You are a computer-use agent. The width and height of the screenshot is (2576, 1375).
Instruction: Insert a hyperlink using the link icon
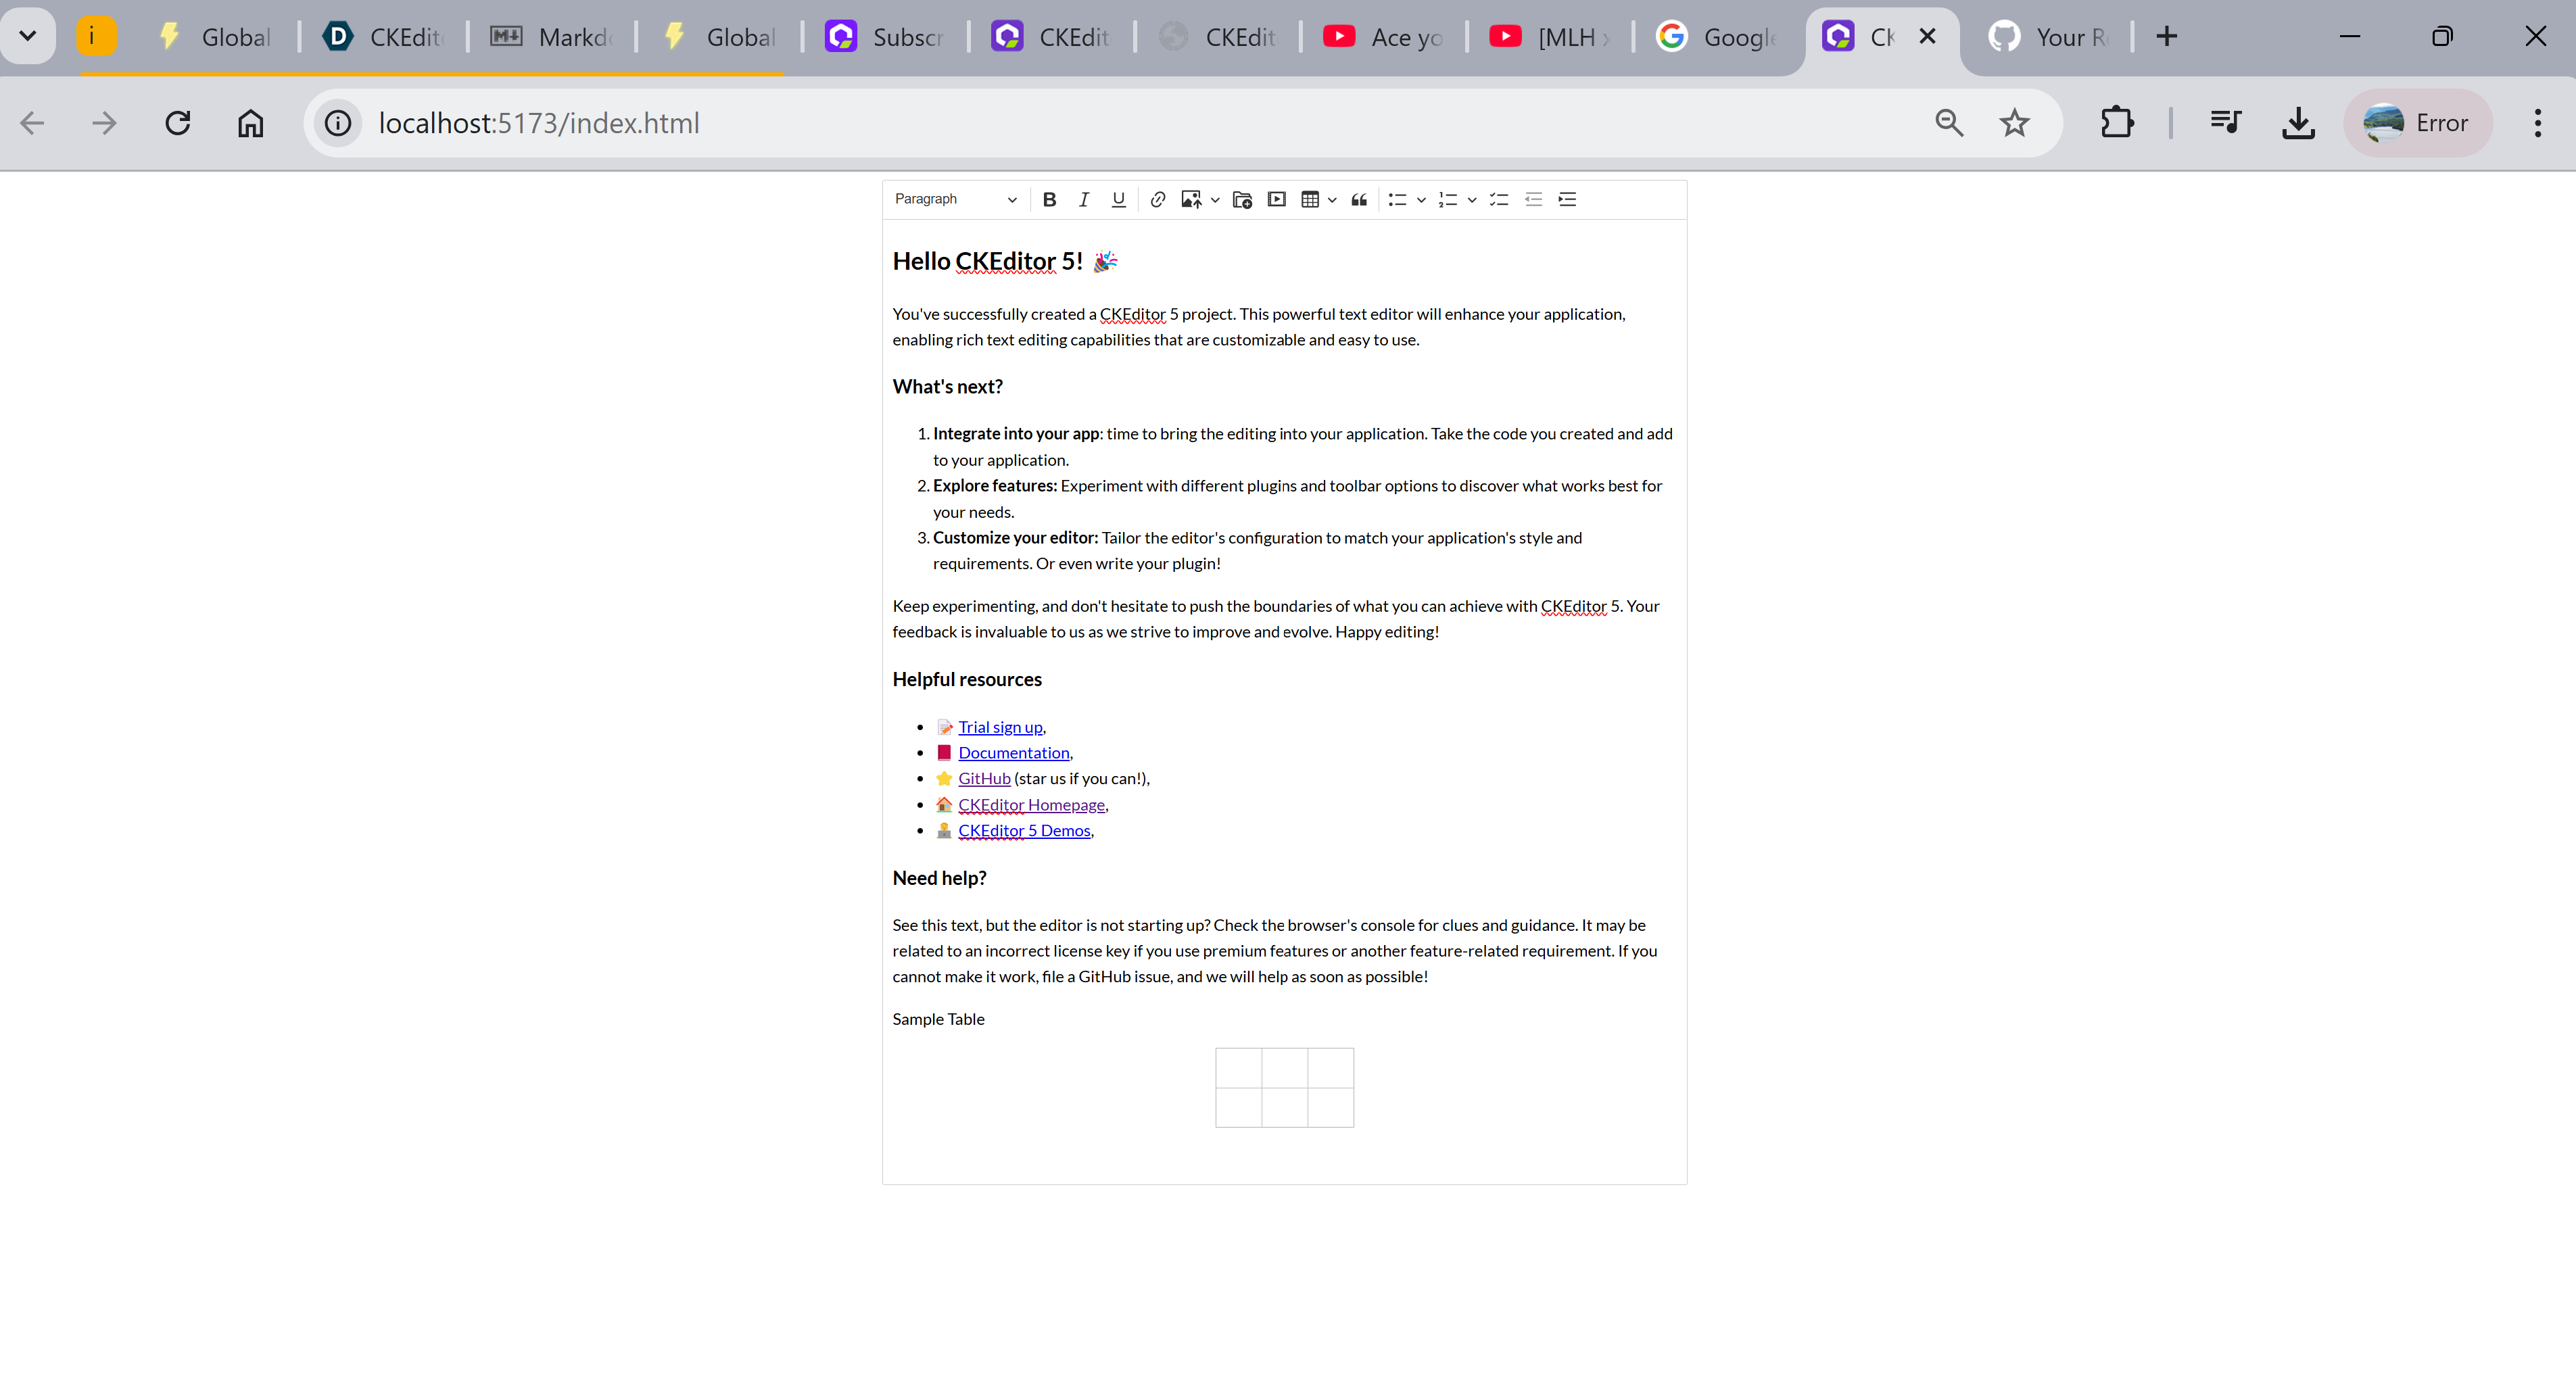1157,199
